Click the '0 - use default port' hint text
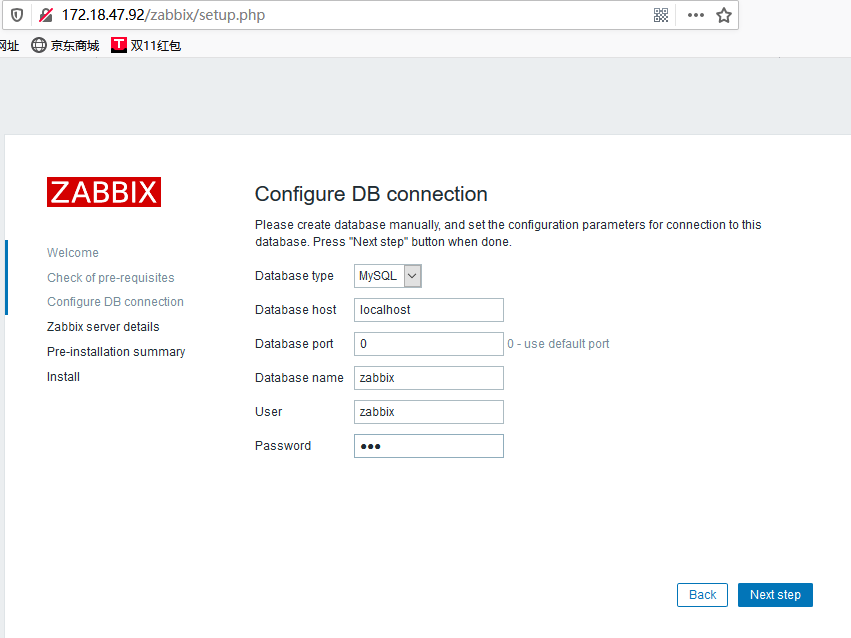Image resolution: width=851 pixels, height=638 pixels. pos(558,344)
